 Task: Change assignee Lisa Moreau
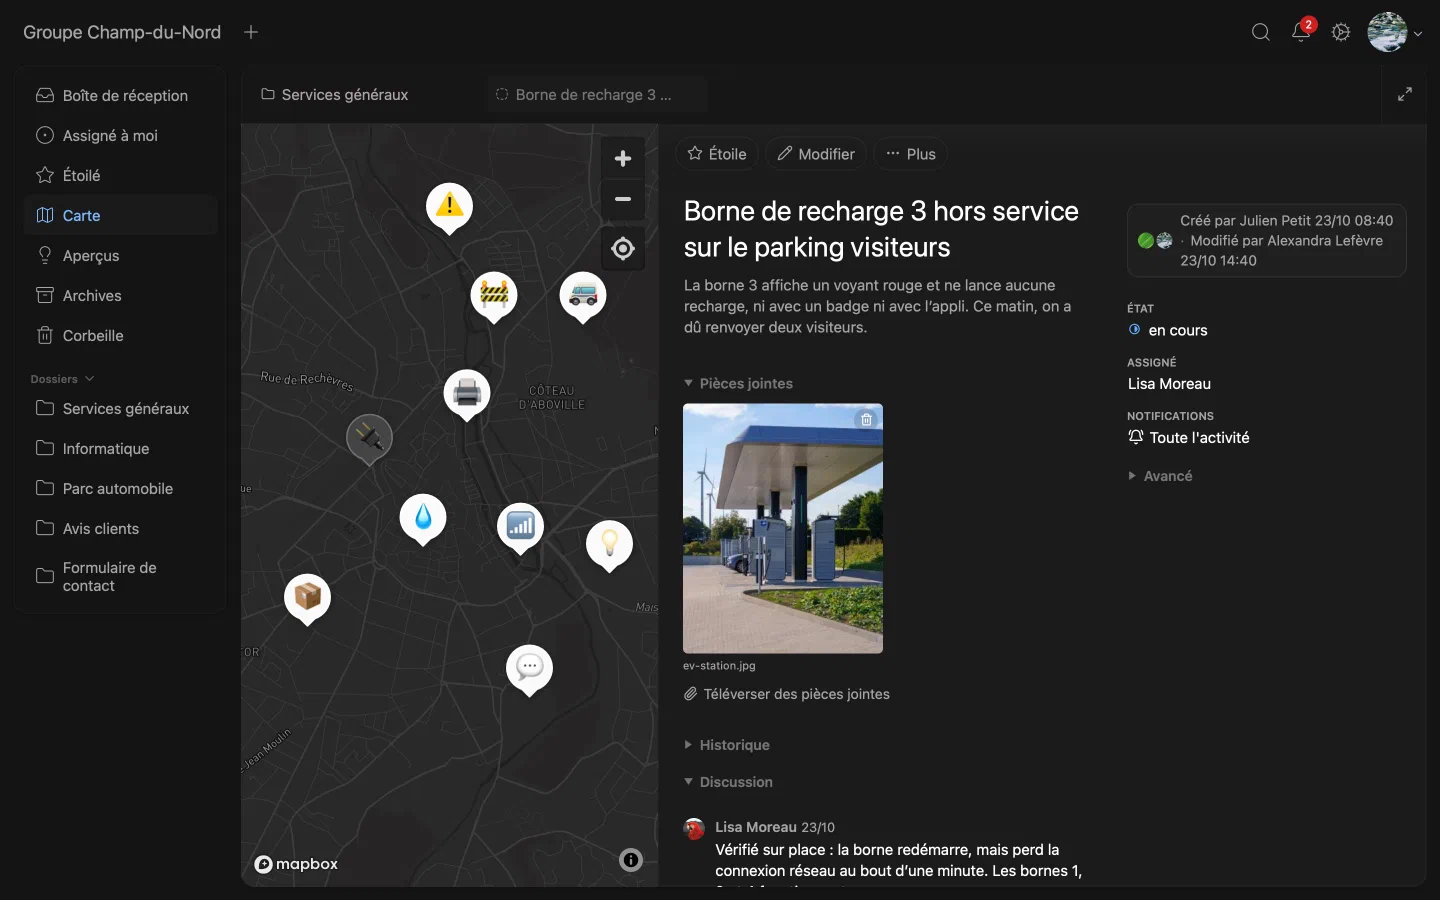pos(1169,384)
